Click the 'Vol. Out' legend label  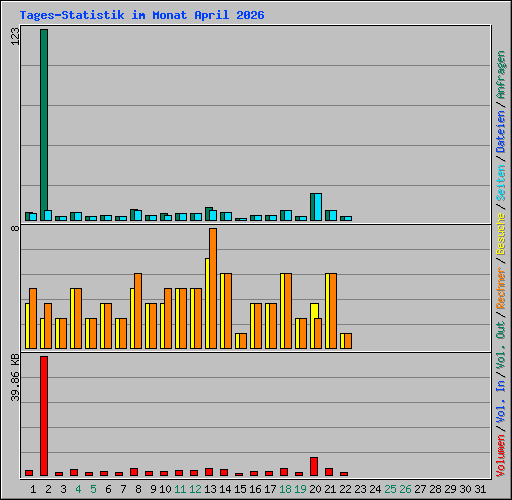point(501,345)
